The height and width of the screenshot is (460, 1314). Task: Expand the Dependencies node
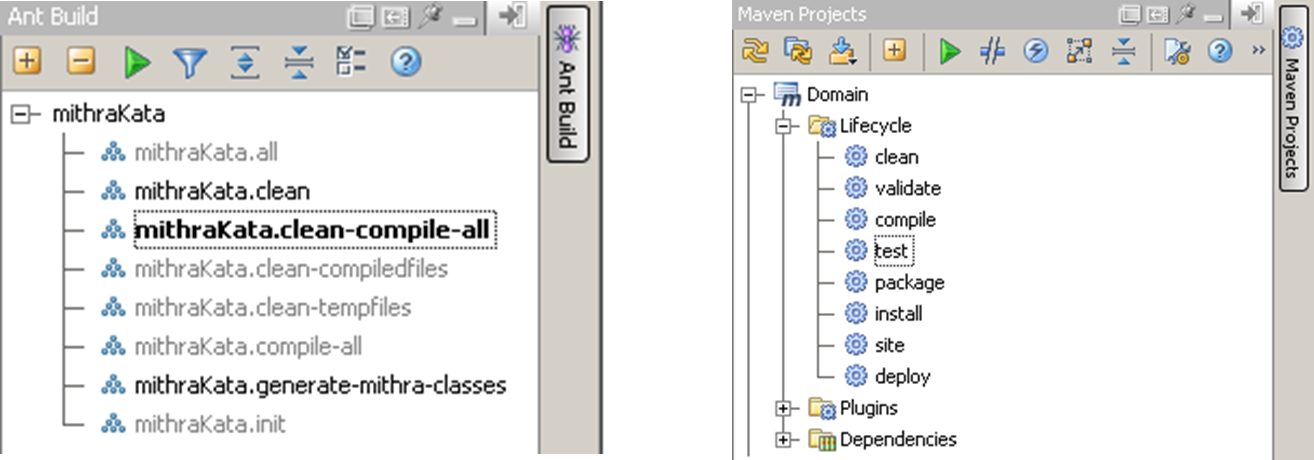coord(783,439)
